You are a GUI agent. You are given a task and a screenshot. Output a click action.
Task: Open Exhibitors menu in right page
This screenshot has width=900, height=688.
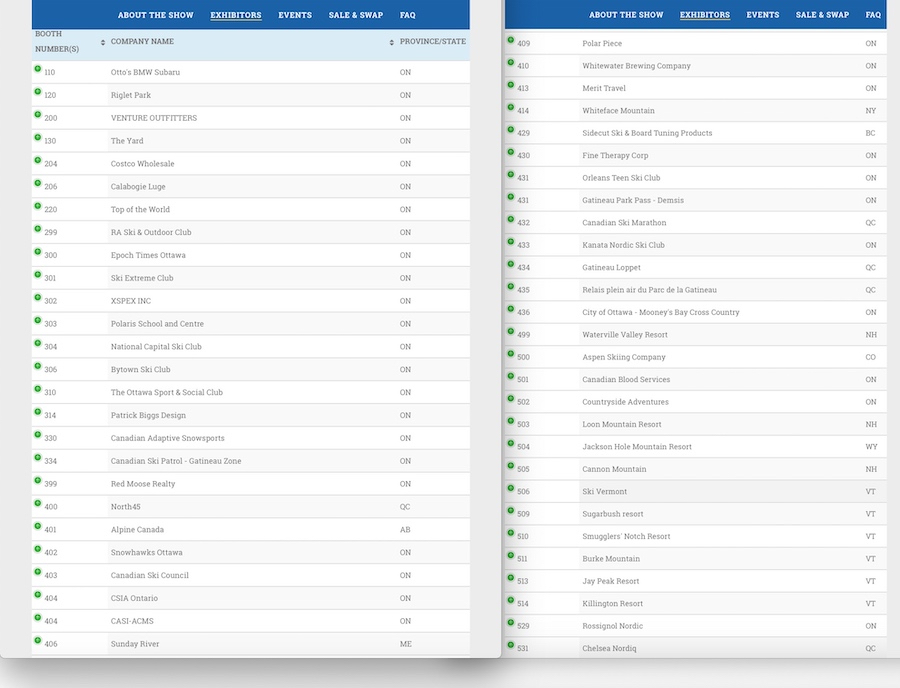point(705,14)
